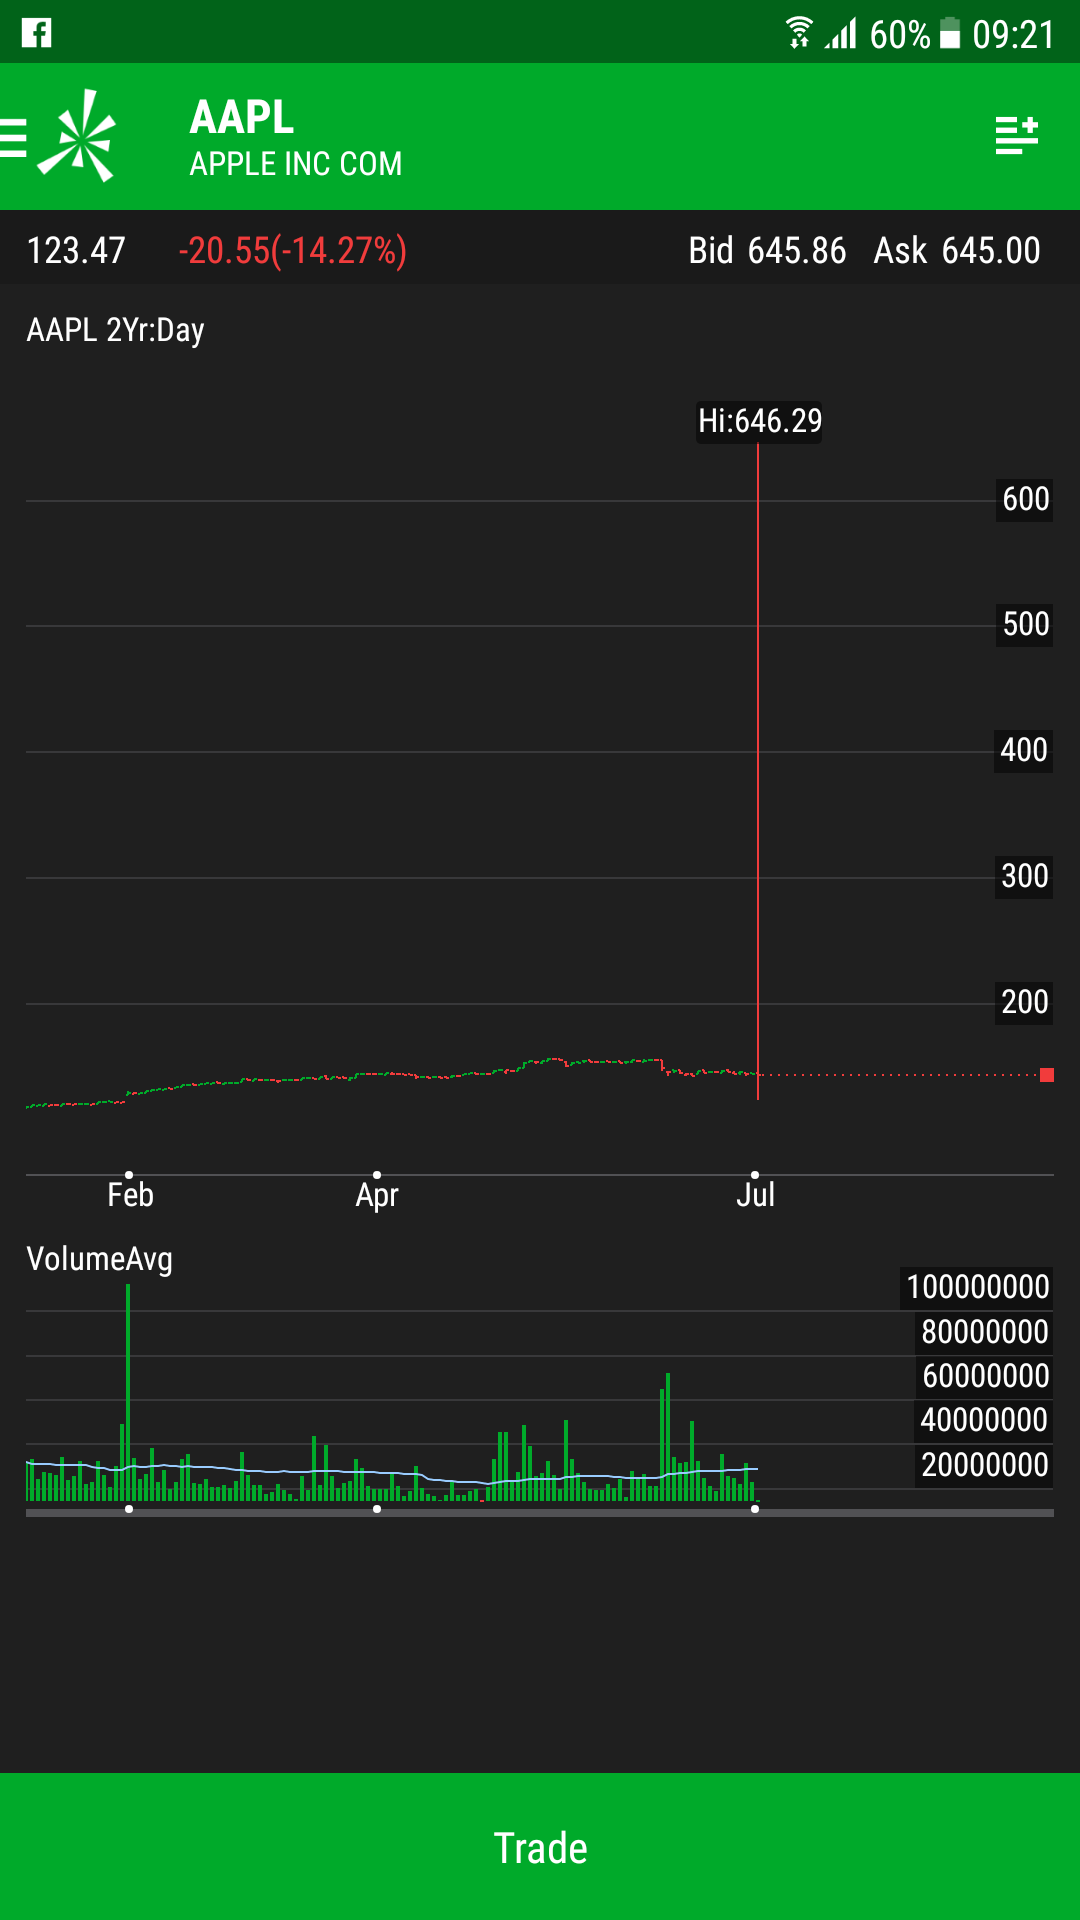The image size is (1080, 1920).
Task: Tap the price change -20.55(-14.27%)
Action: pos(293,250)
